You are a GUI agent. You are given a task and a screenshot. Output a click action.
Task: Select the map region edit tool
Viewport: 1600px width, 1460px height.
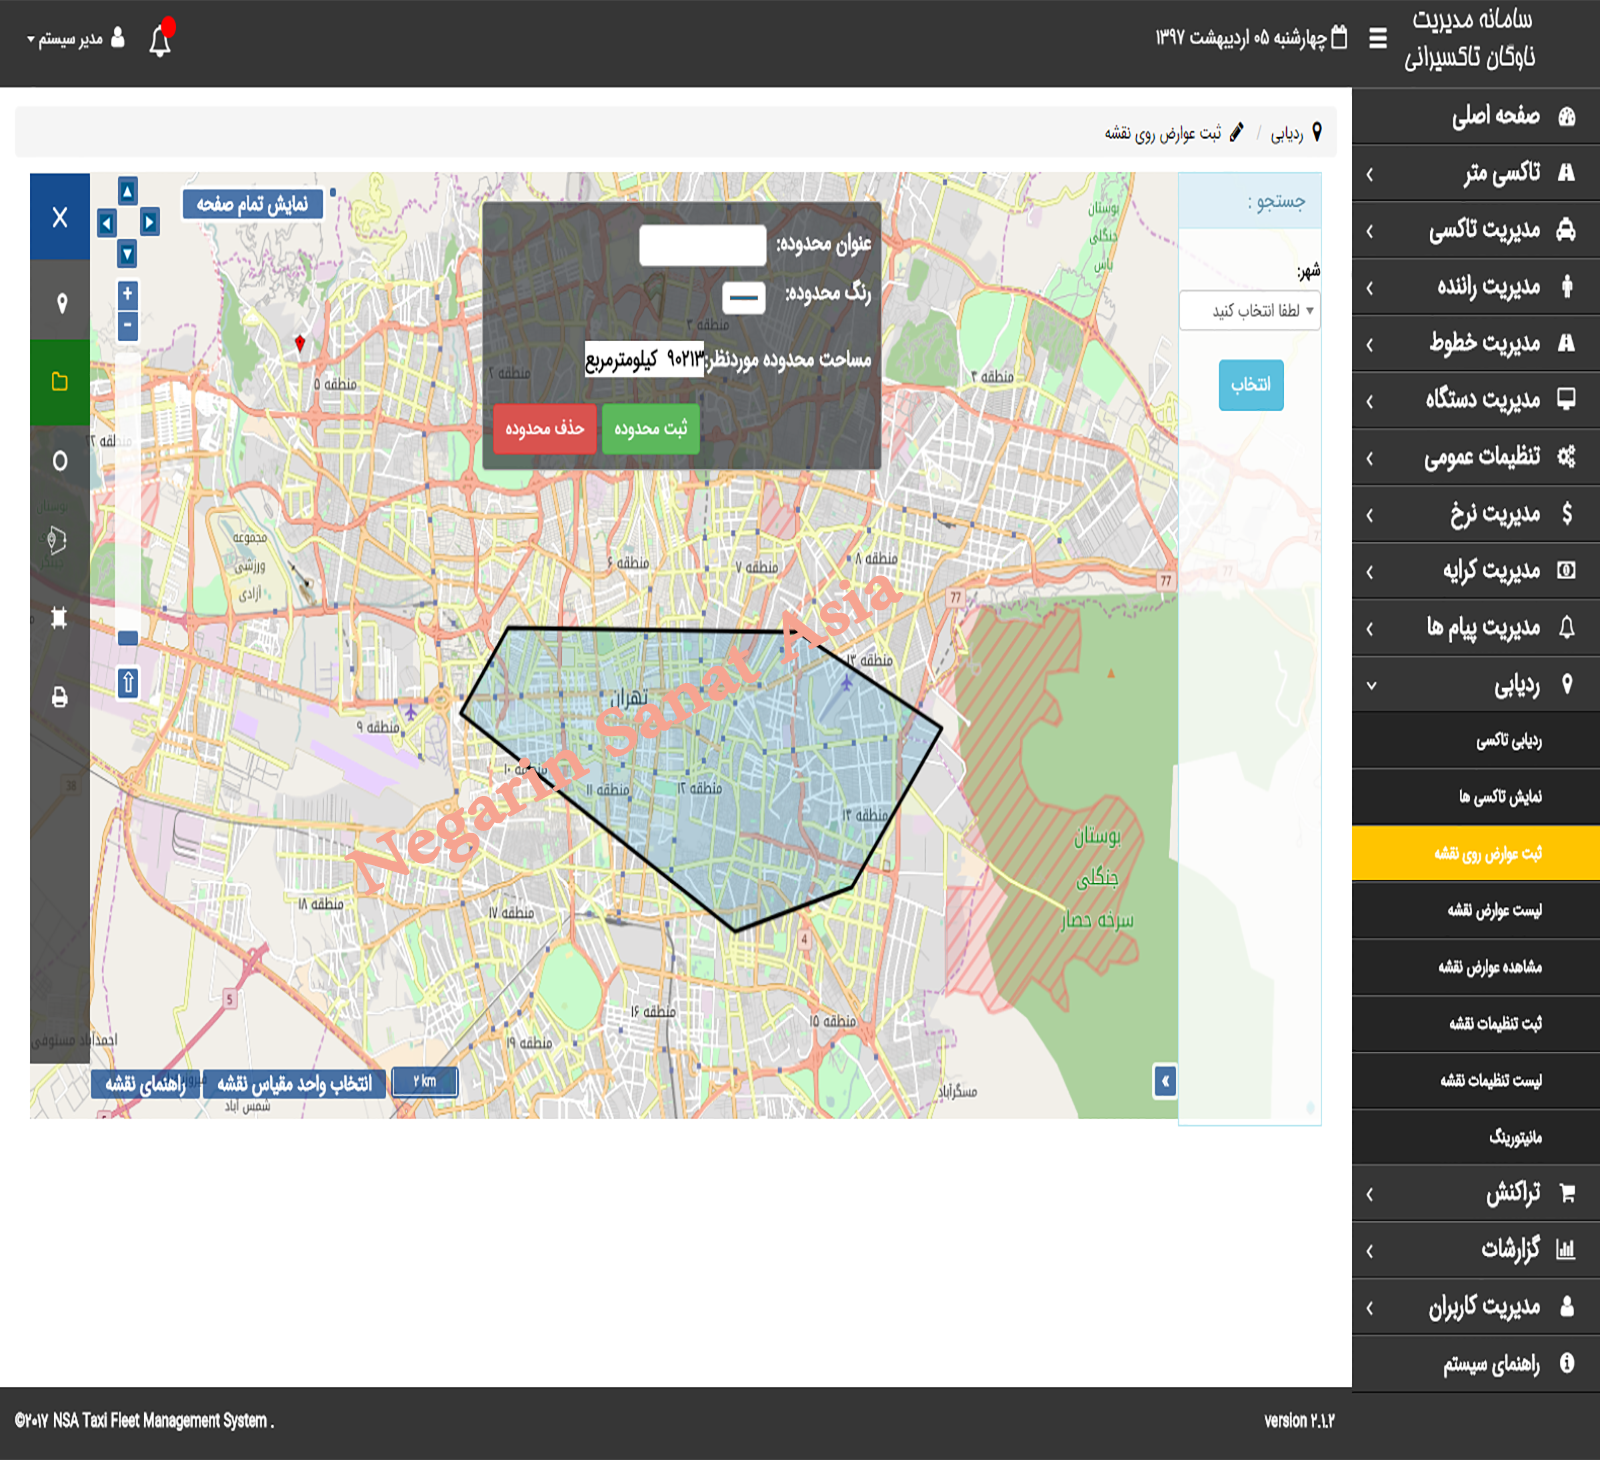click(x=58, y=540)
